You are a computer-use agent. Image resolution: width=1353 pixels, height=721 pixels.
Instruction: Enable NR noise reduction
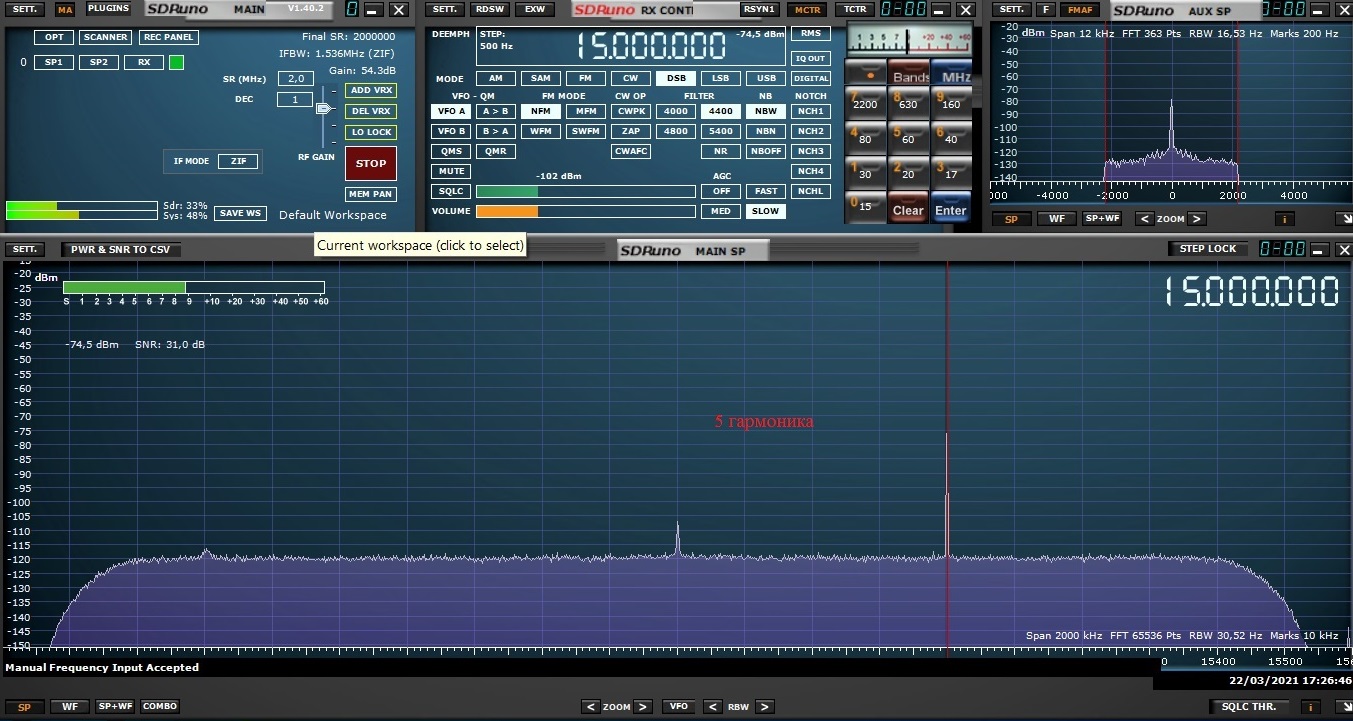[721, 151]
